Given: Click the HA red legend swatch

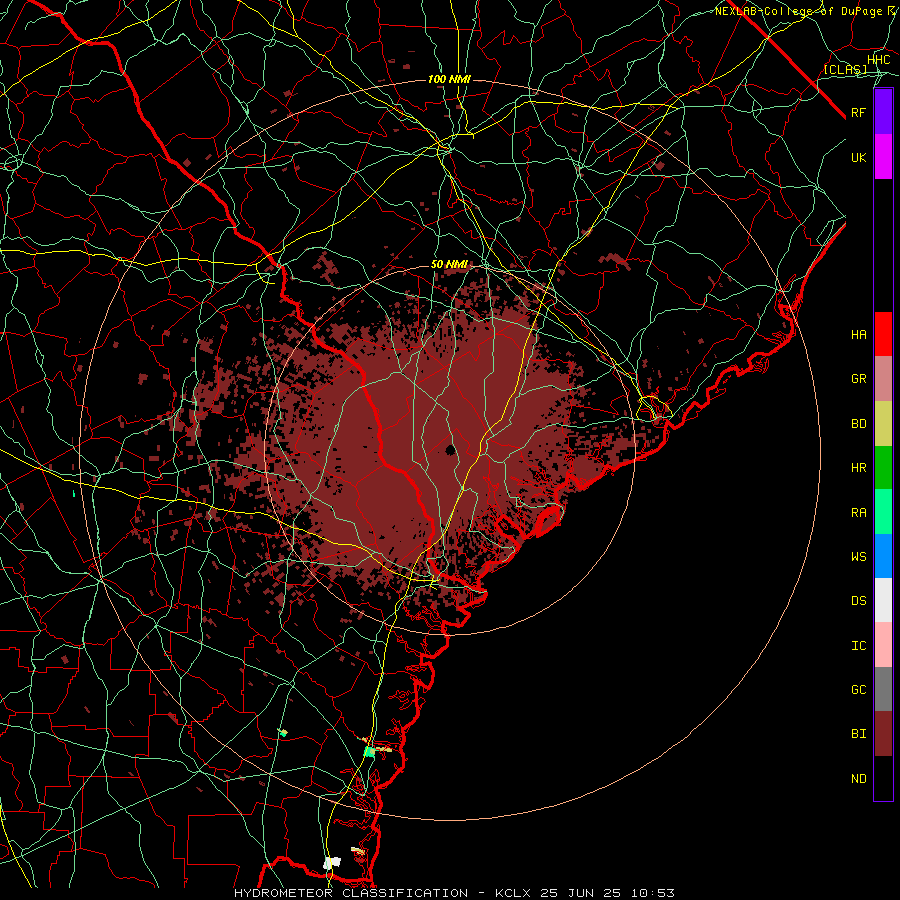Looking at the screenshot, I should (x=883, y=334).
